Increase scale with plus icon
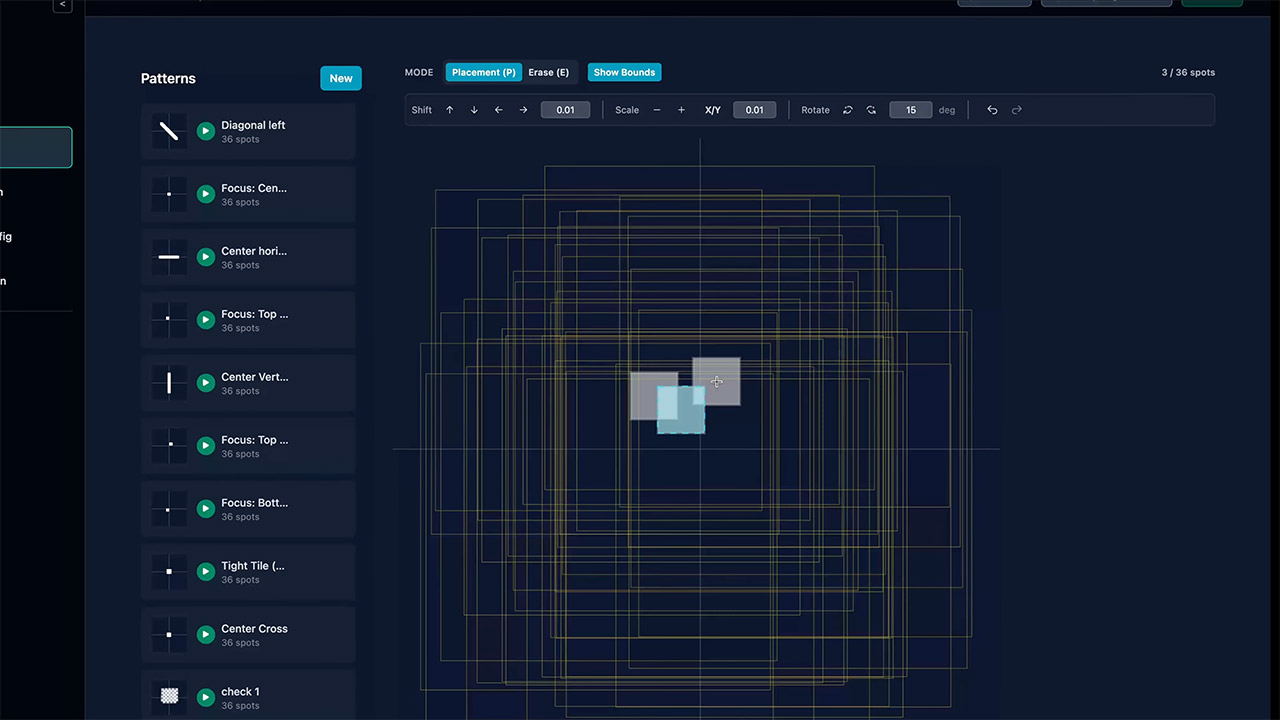Screen dimensions: 1280x720 pyautogui.click(x=681, y=110)
